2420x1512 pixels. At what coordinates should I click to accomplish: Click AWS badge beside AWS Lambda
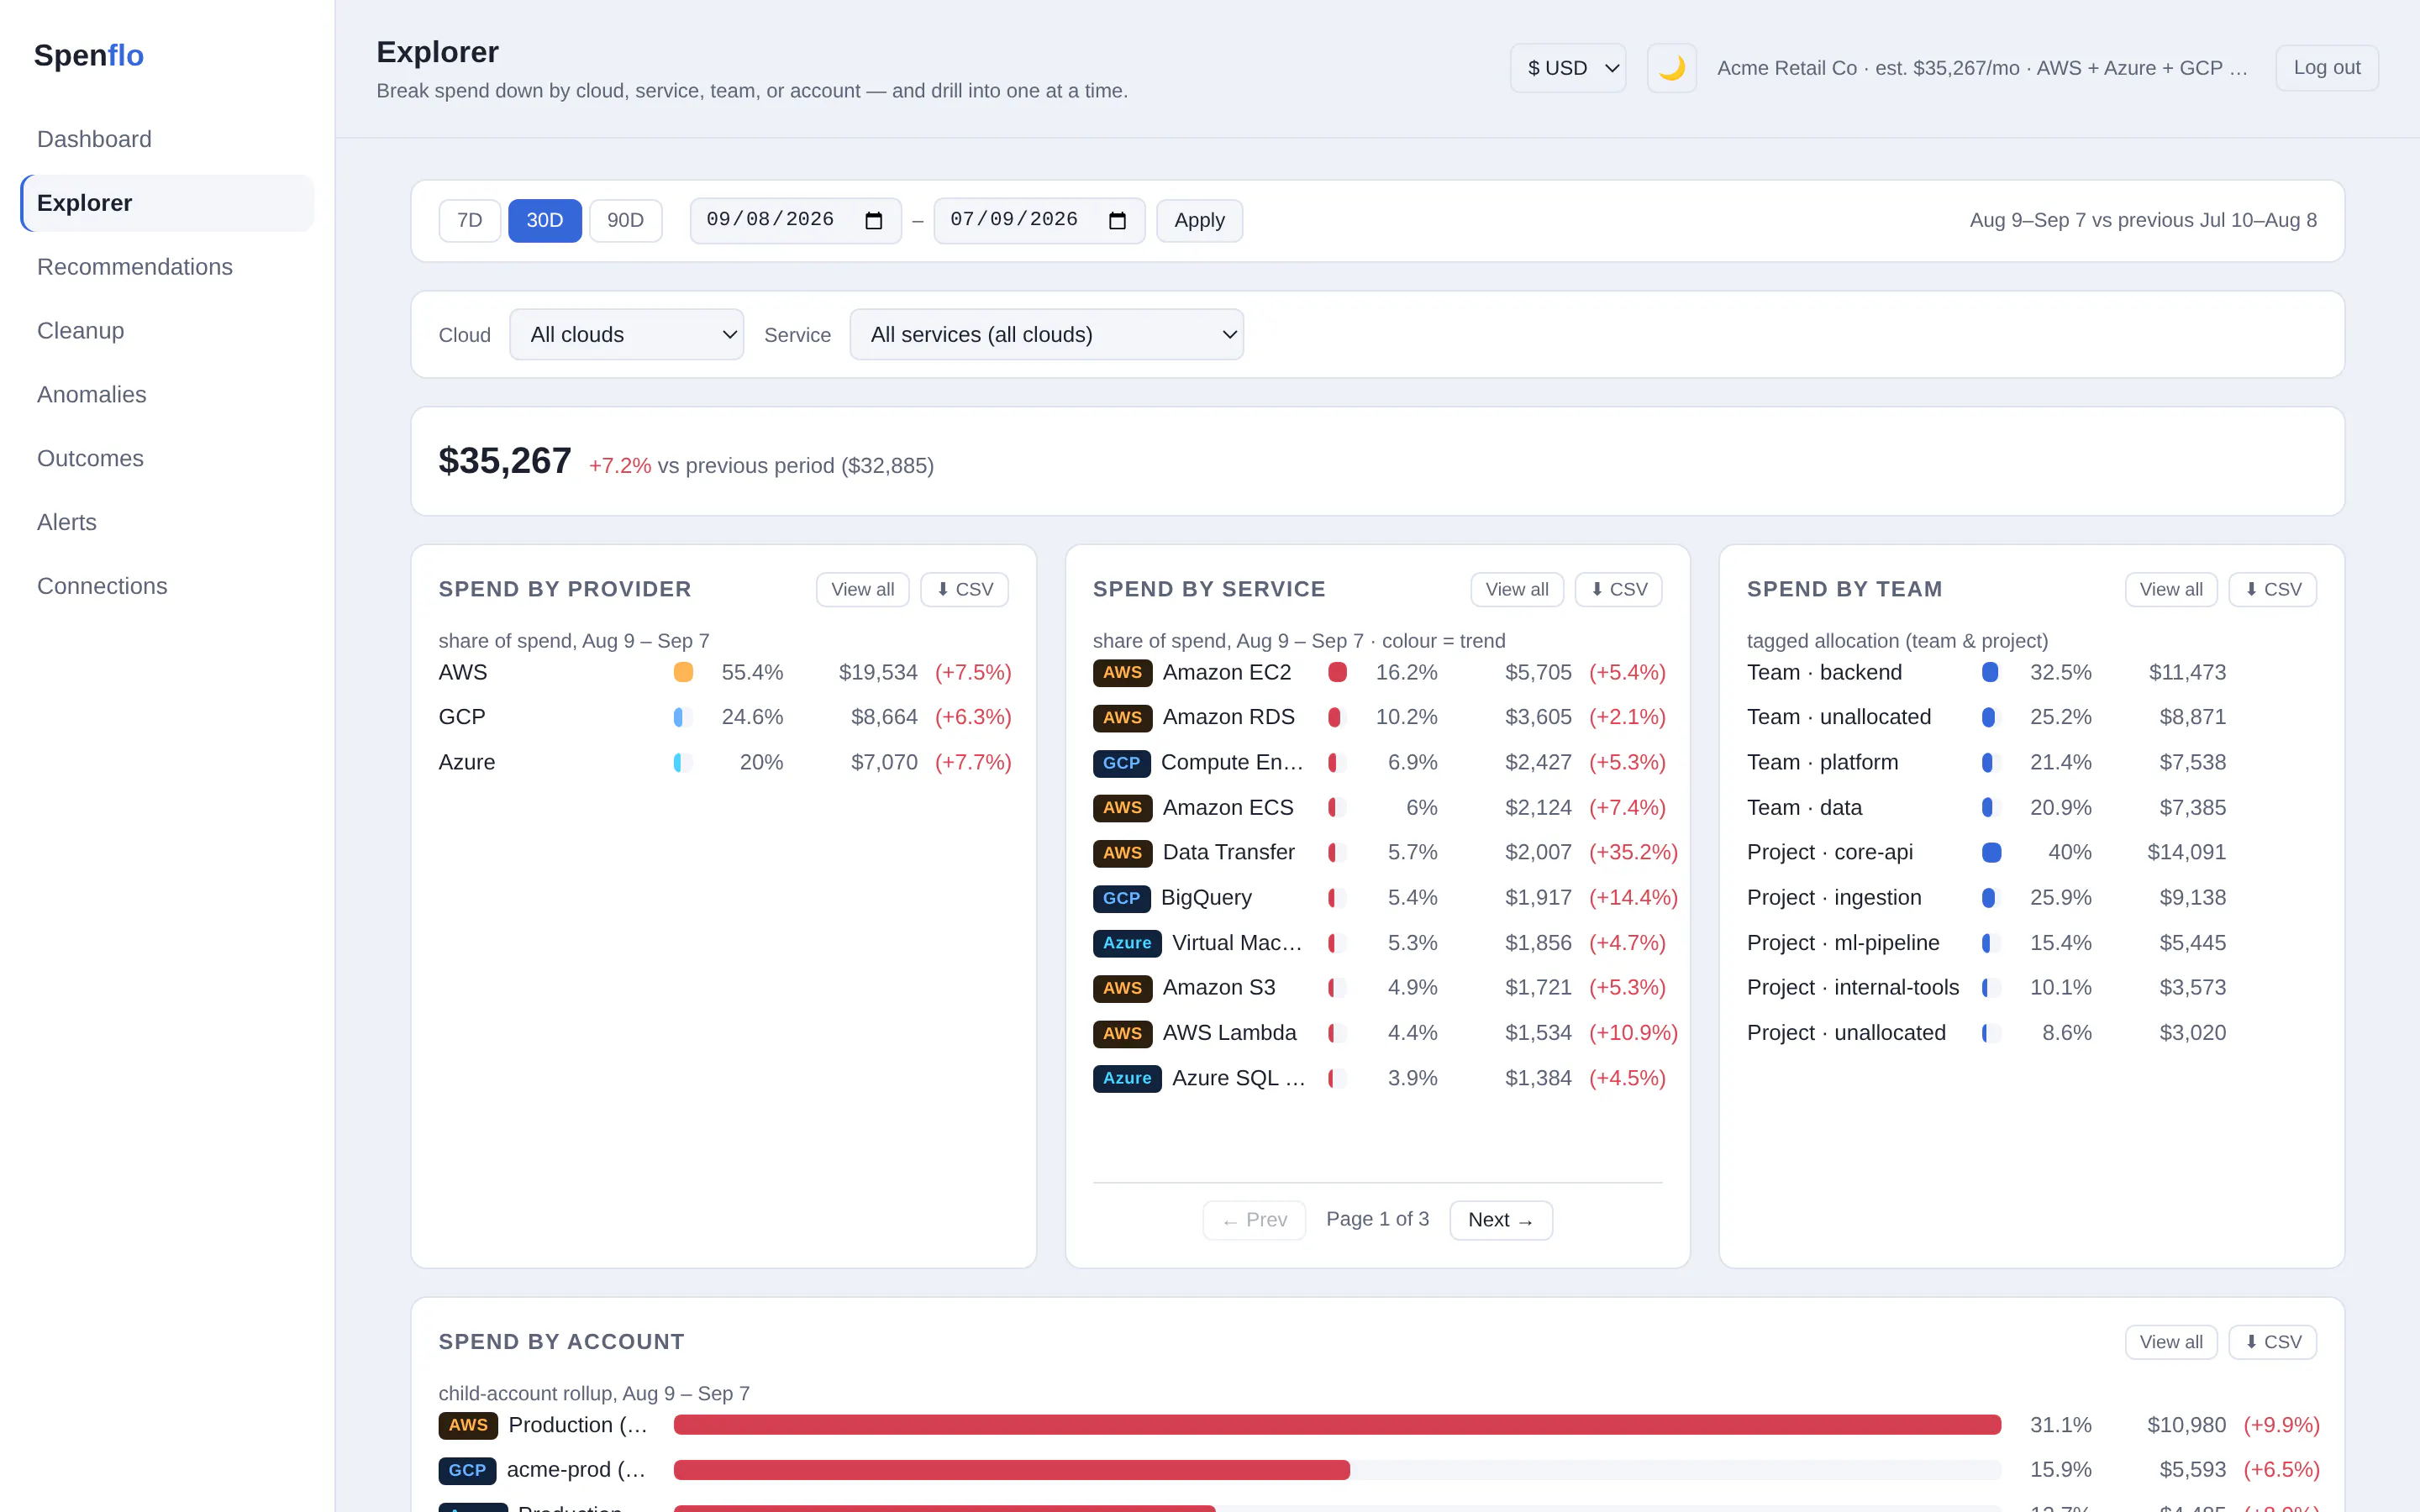click(x=1122, y=1033)
